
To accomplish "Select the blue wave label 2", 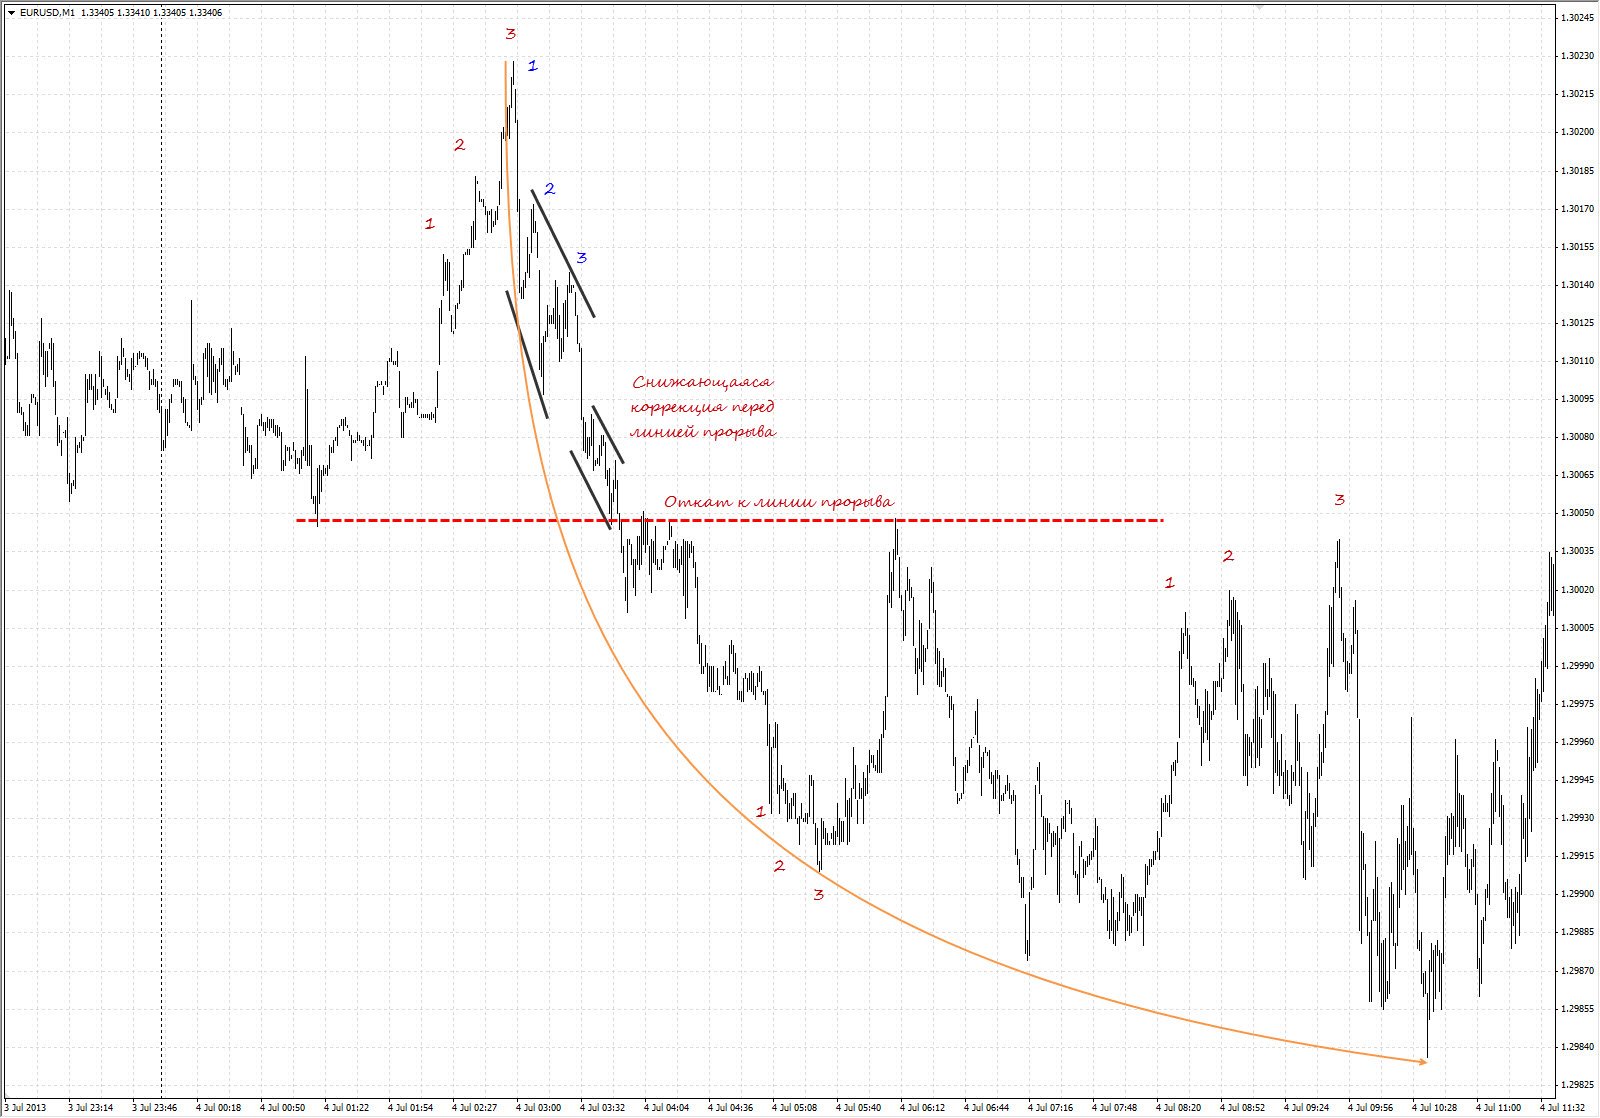I will [x=549, y=189].
